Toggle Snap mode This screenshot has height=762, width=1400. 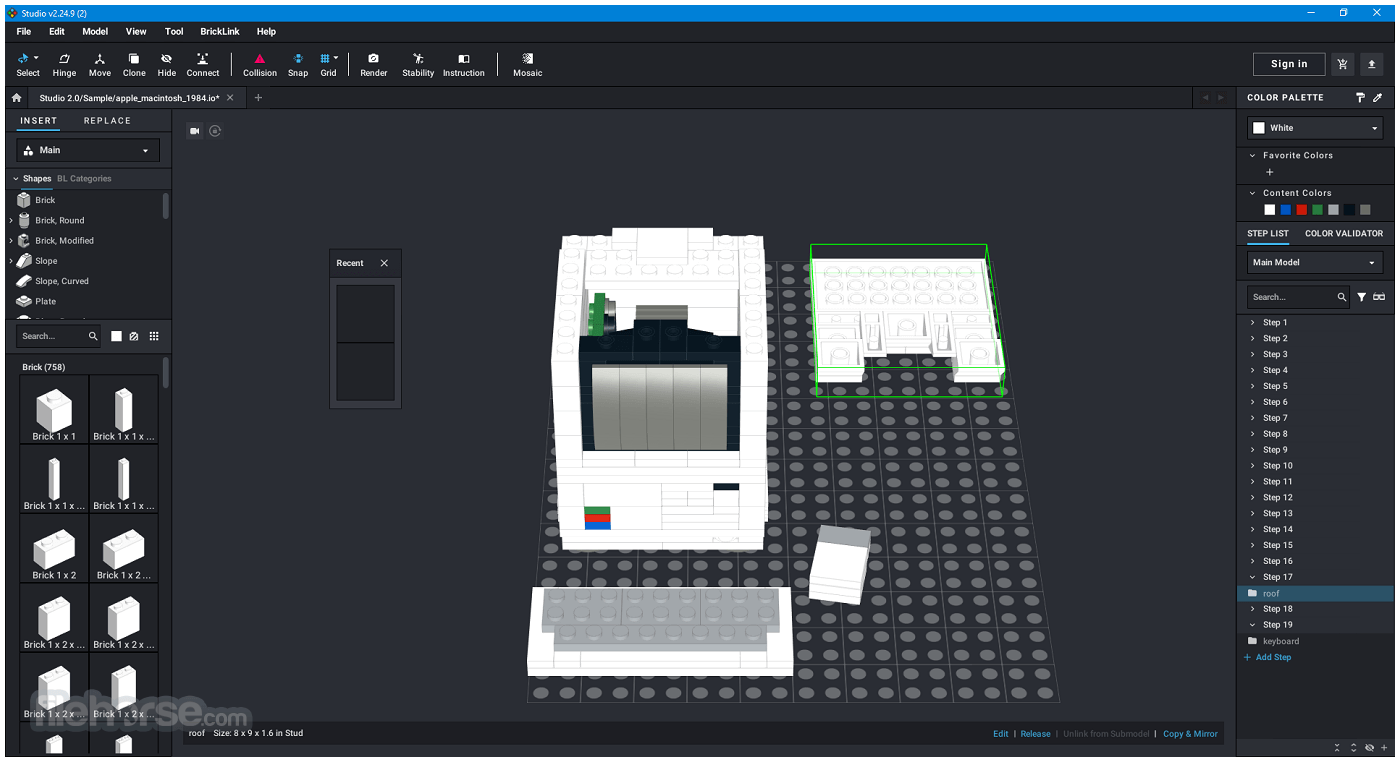point(298,65)
